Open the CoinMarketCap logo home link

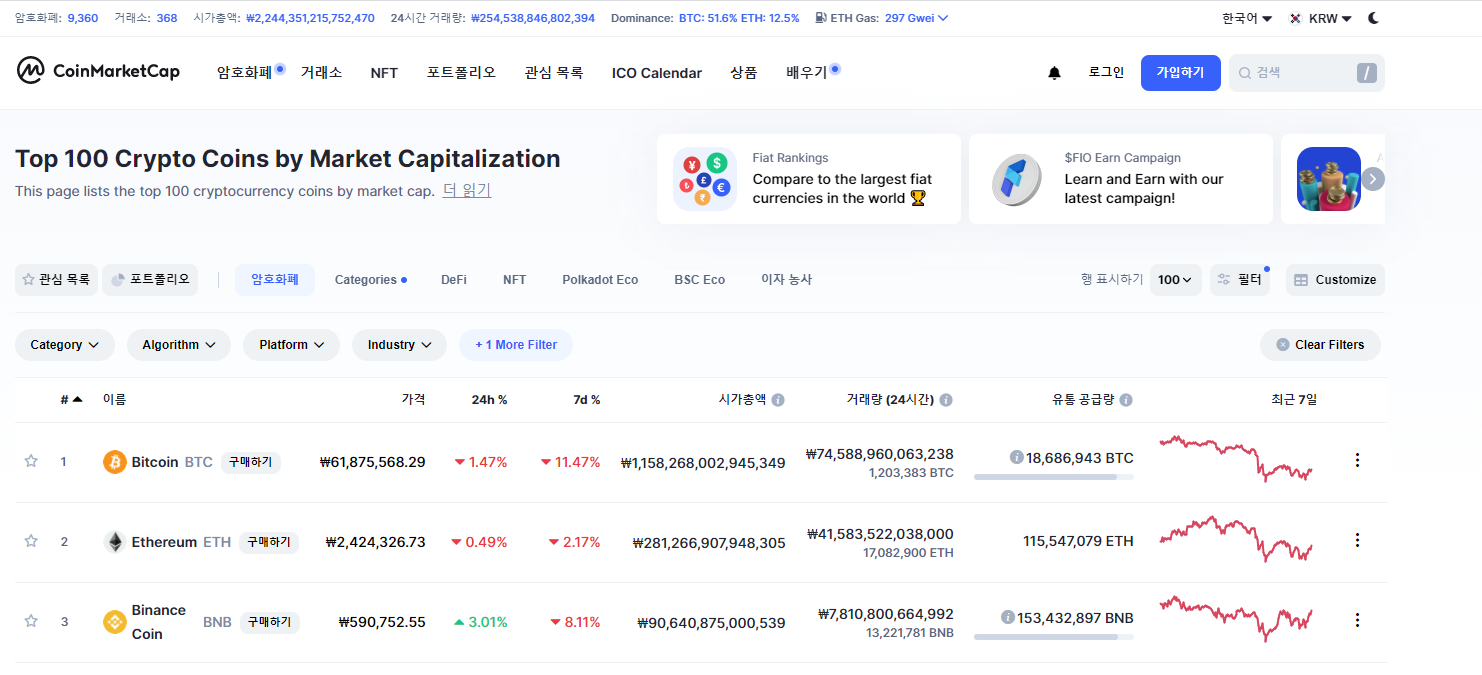98,71
